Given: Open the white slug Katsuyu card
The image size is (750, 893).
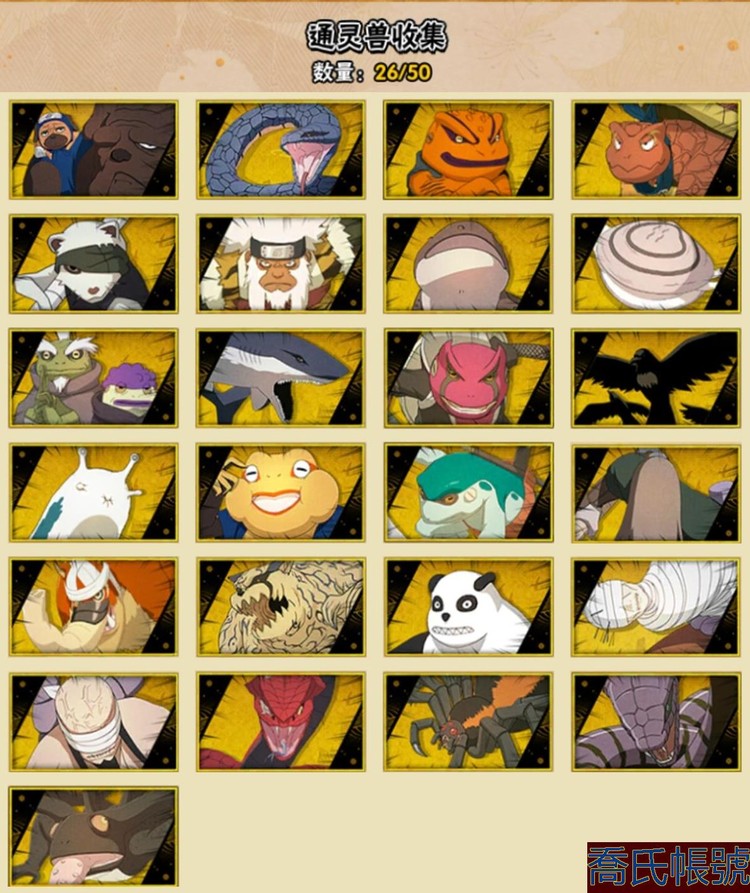Looking at the screenshot, I should pos(94,493).
